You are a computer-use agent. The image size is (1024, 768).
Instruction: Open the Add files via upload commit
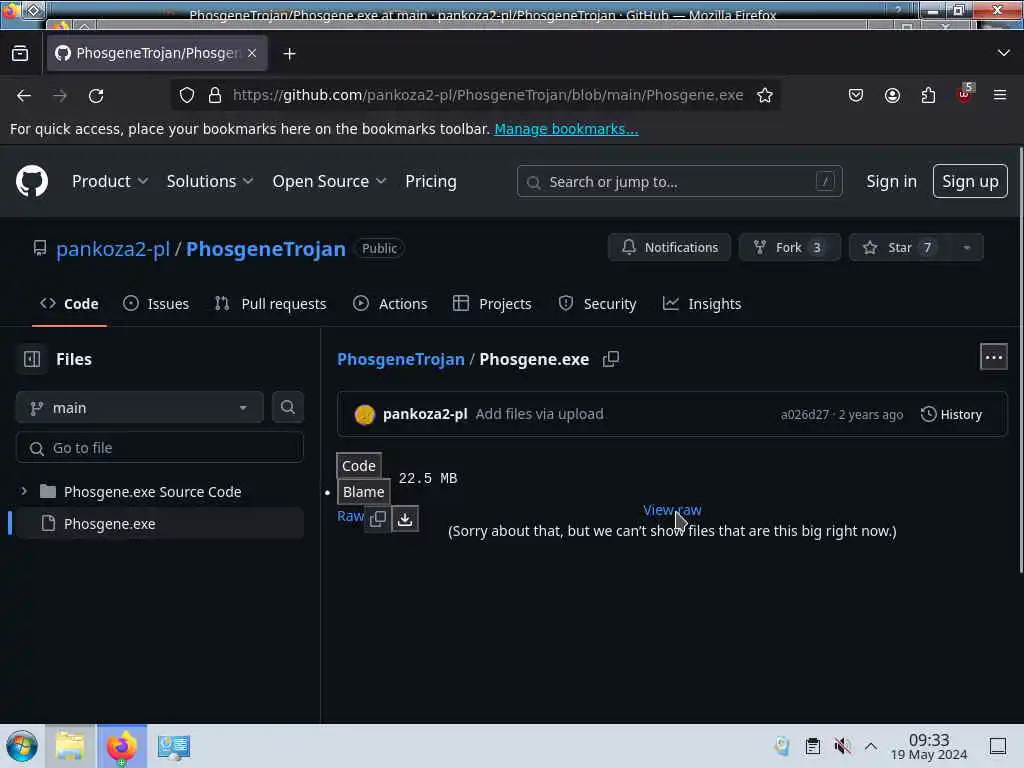[539, 414]
